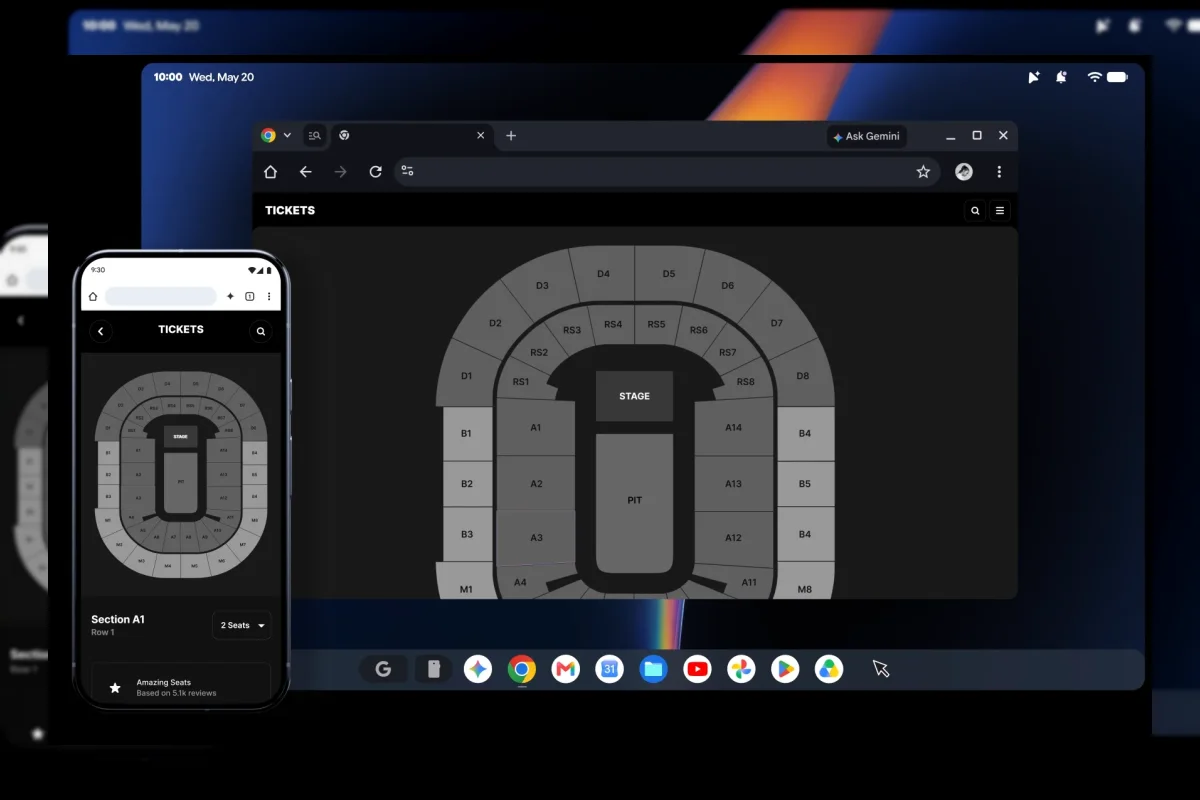Viewport: 1200px width, 800px height.
Task: Select section D2 on desktop seat map
Action: pyautogui.click(x=495, y=323)
